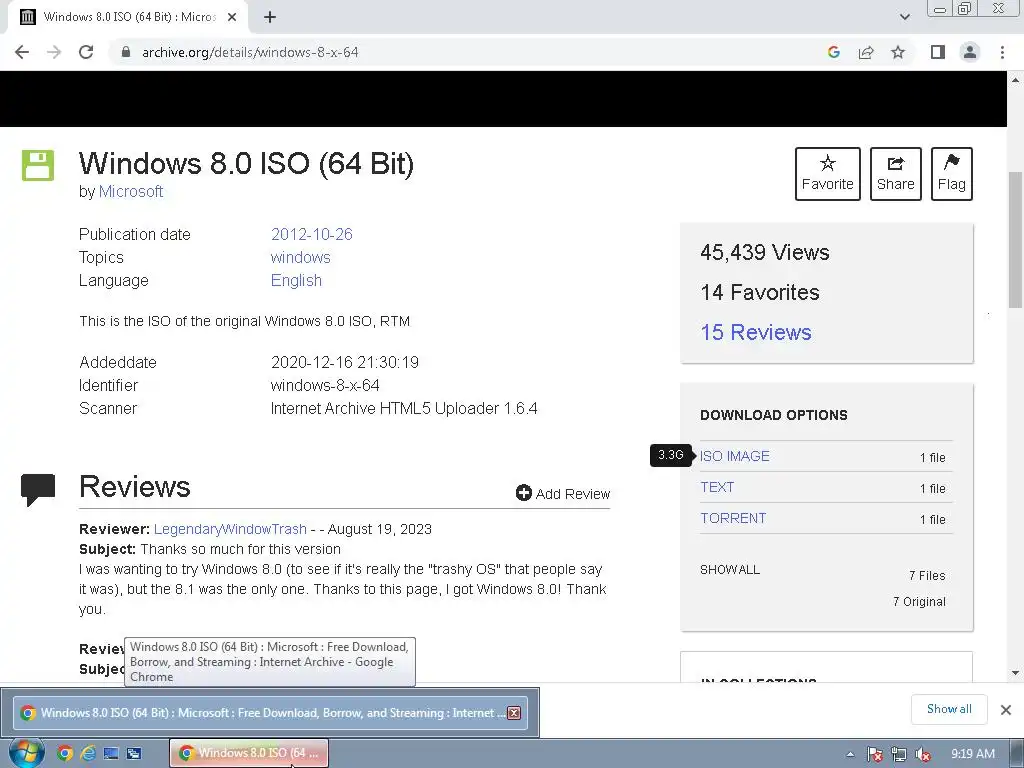This screenshot has width=1024, height=768.
Task: Open the Windows Start orb
Action: click(x=26, y=753)
